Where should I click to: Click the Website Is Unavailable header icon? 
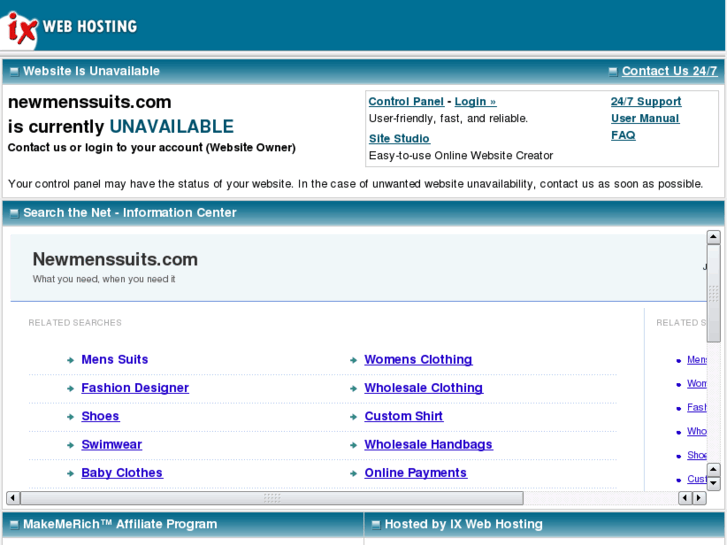tap(14, 71)
